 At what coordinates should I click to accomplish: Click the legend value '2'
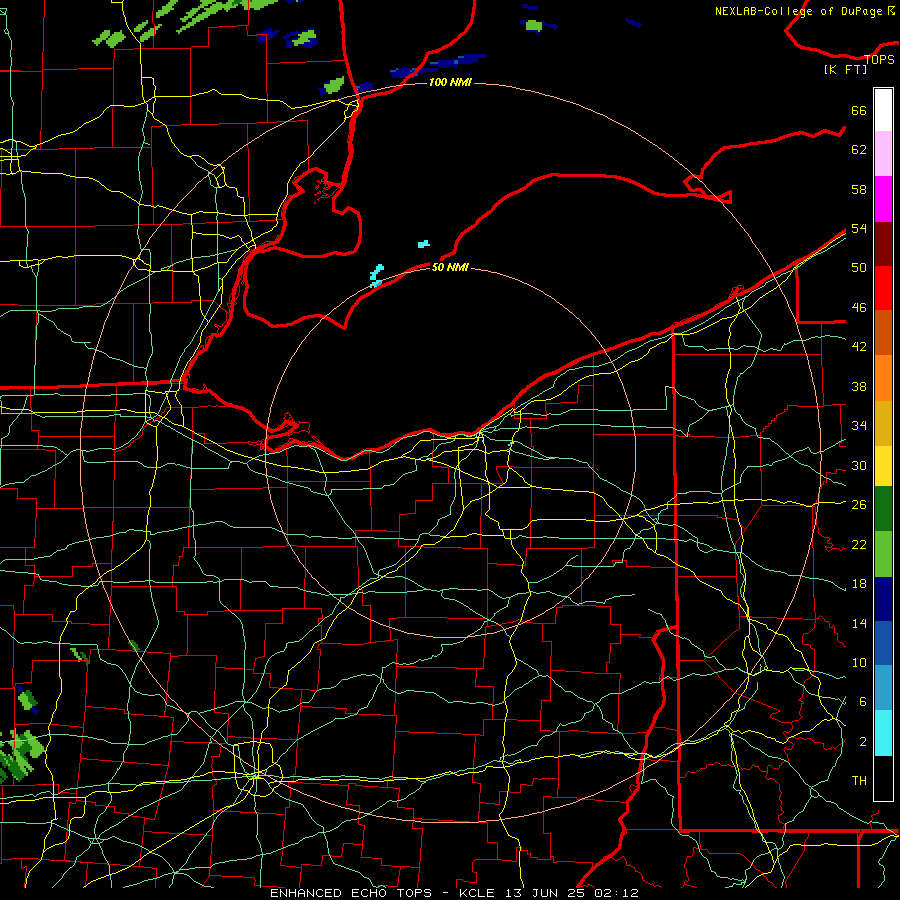[863, 741]
